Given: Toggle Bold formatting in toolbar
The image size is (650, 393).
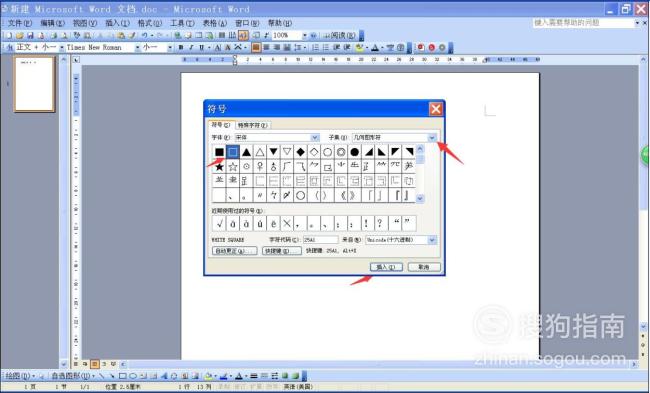Looking at the screenshot, I should pos(181,48).
